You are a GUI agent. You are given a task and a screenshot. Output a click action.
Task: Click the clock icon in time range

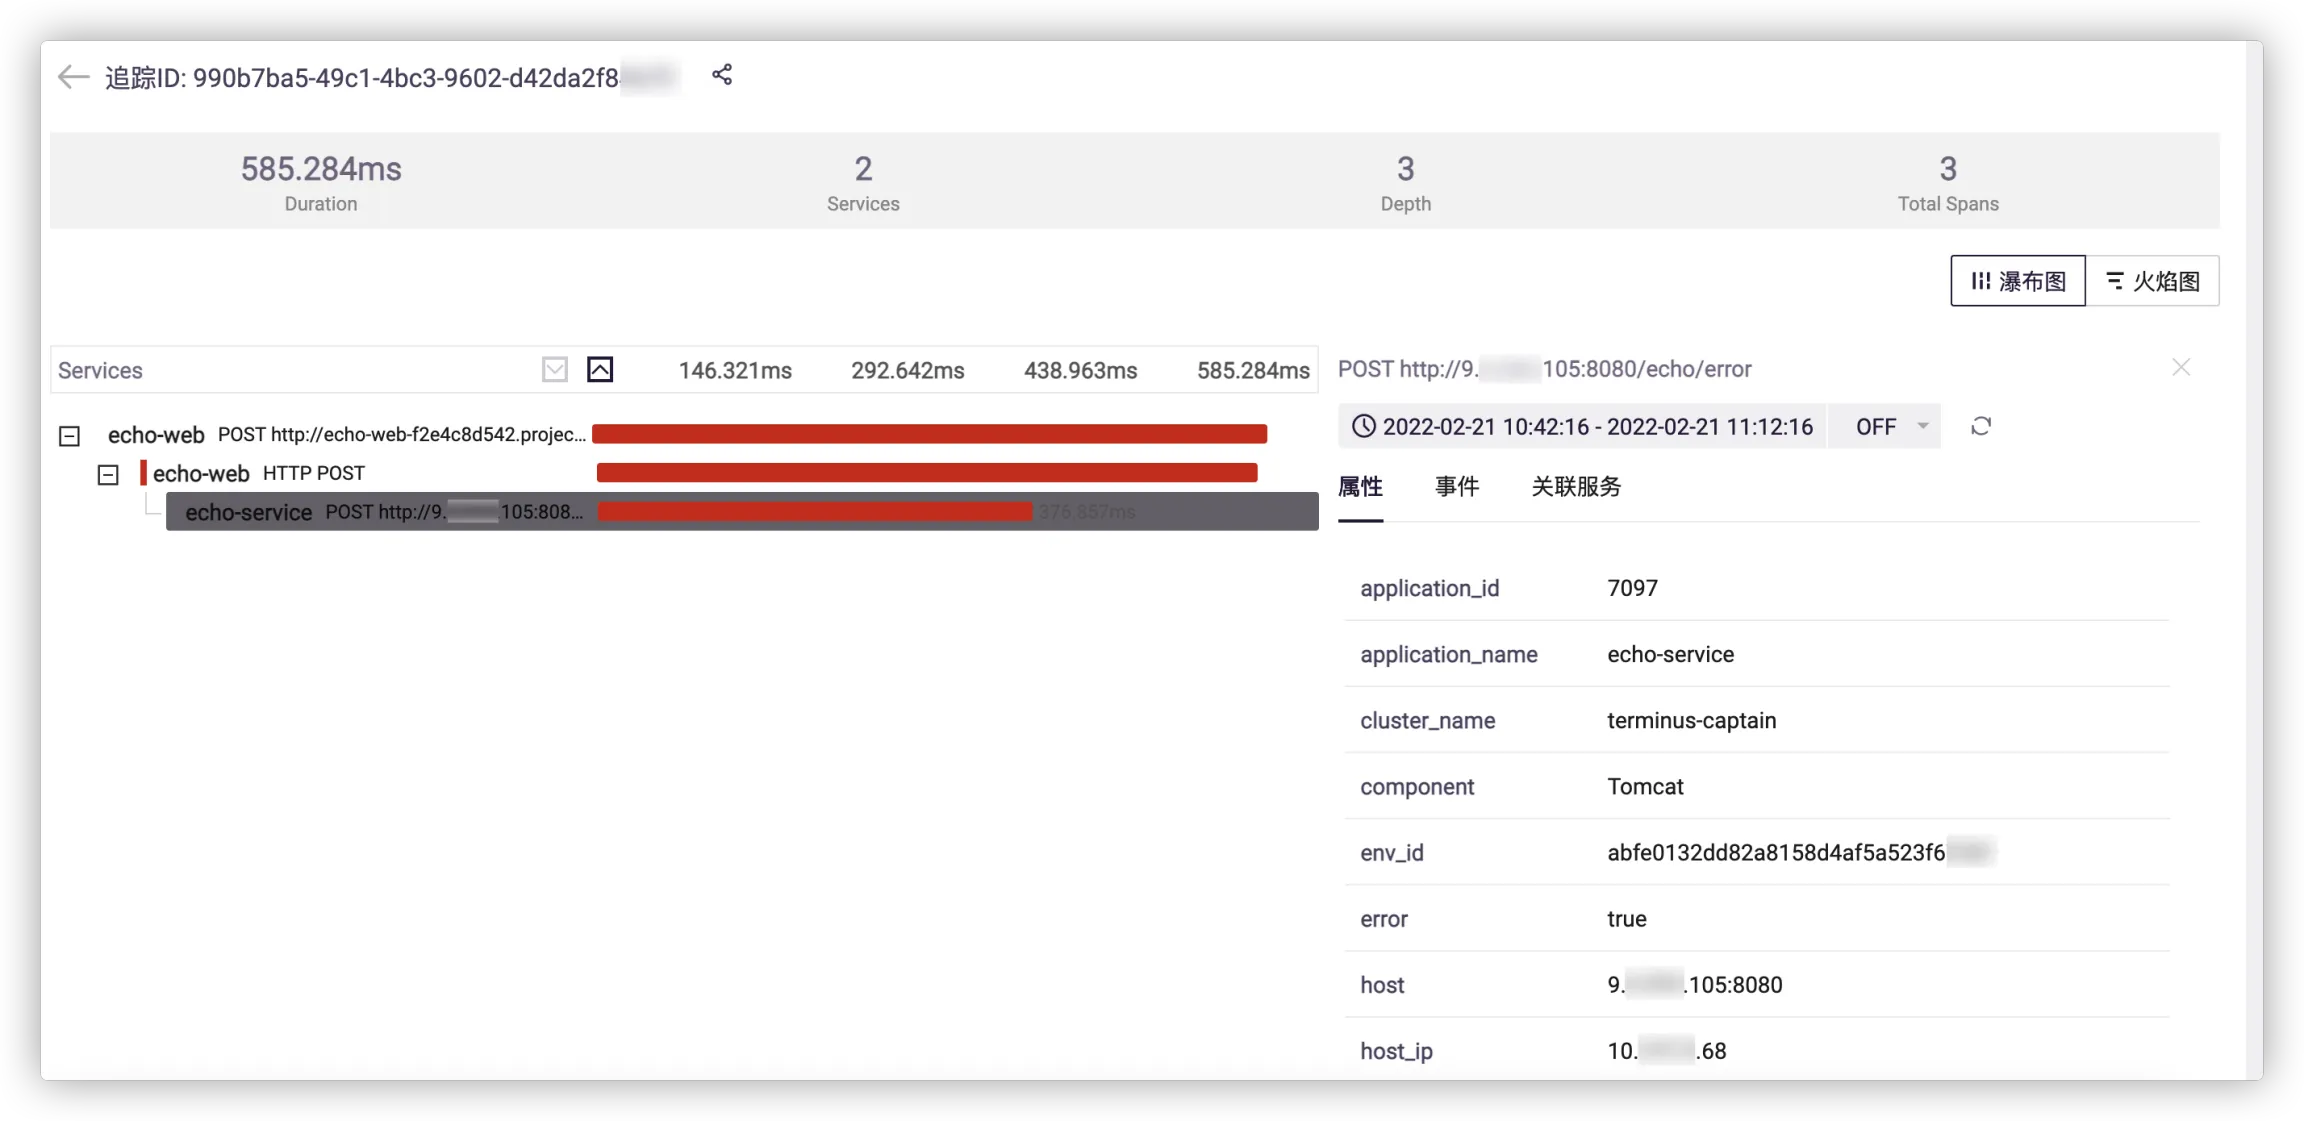(x=1364, y=427)
